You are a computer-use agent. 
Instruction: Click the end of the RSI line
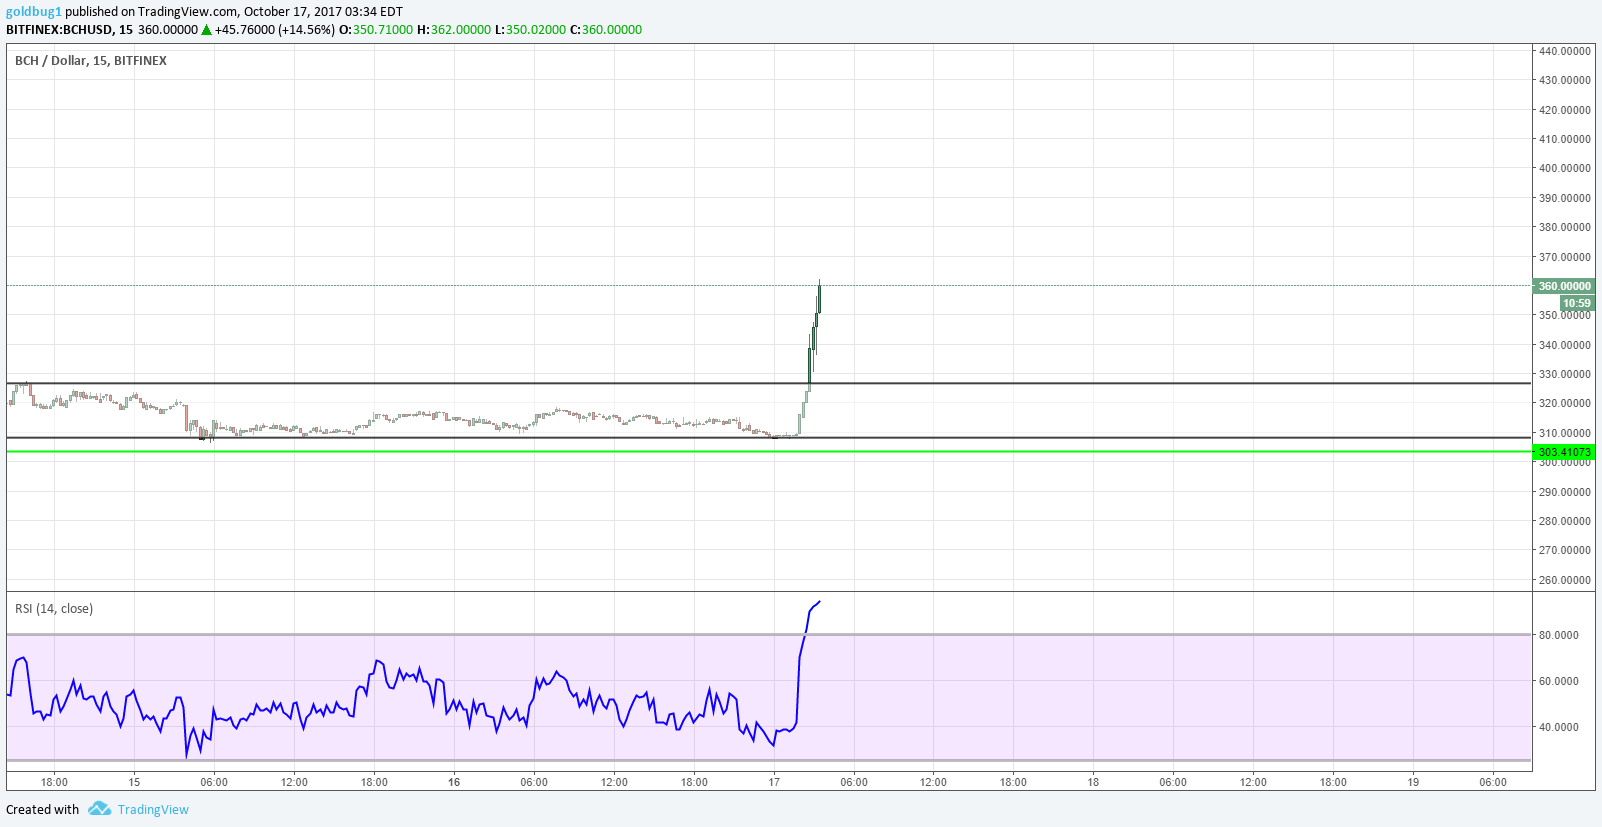819,602
